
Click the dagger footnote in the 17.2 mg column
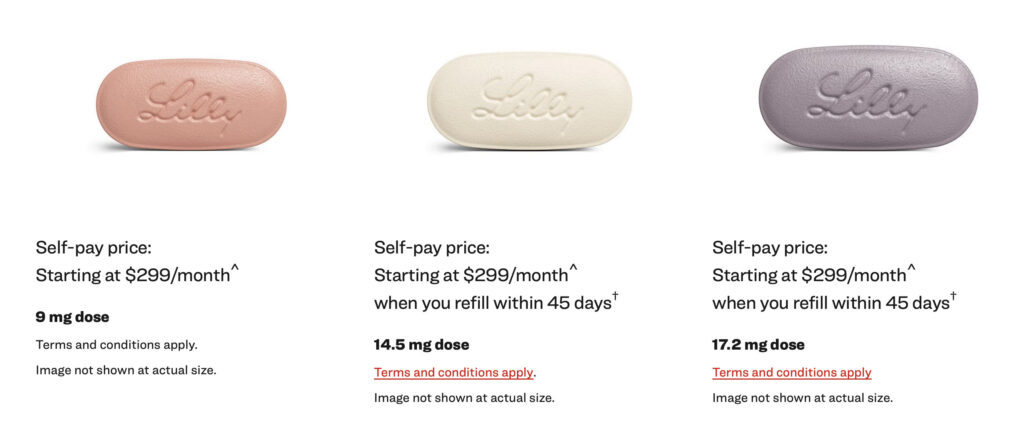[953, 296]
